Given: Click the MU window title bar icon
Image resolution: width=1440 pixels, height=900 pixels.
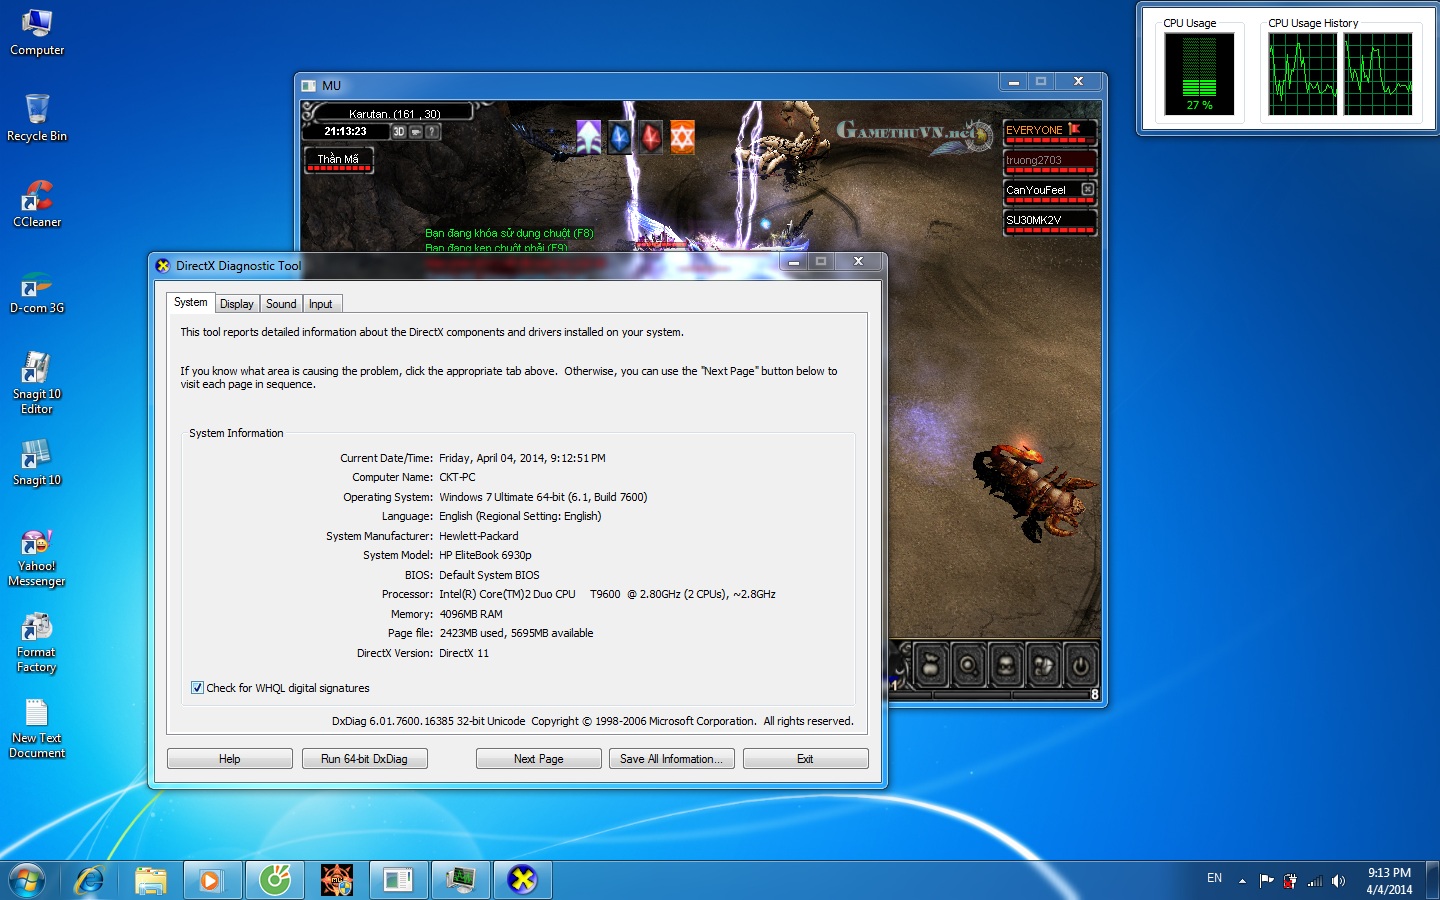Looking at the screenshot, I should [309, 86].
